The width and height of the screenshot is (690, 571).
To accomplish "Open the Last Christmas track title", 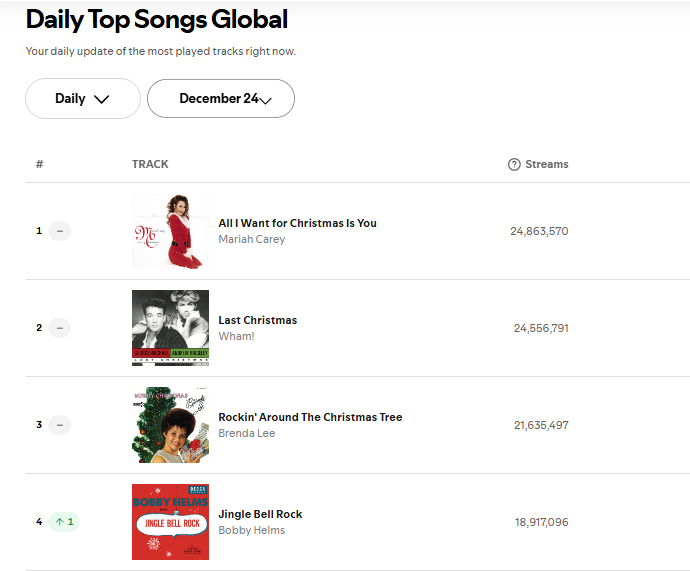I will coord(257,320).
